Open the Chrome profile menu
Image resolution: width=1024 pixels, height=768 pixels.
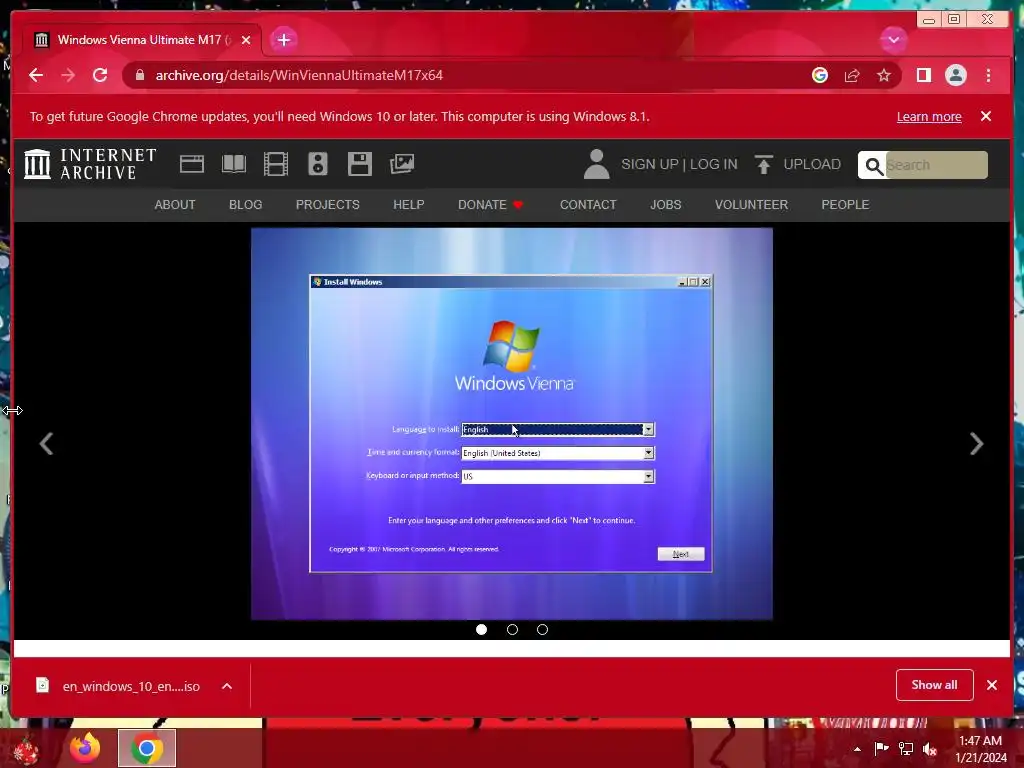pos(955,75)
